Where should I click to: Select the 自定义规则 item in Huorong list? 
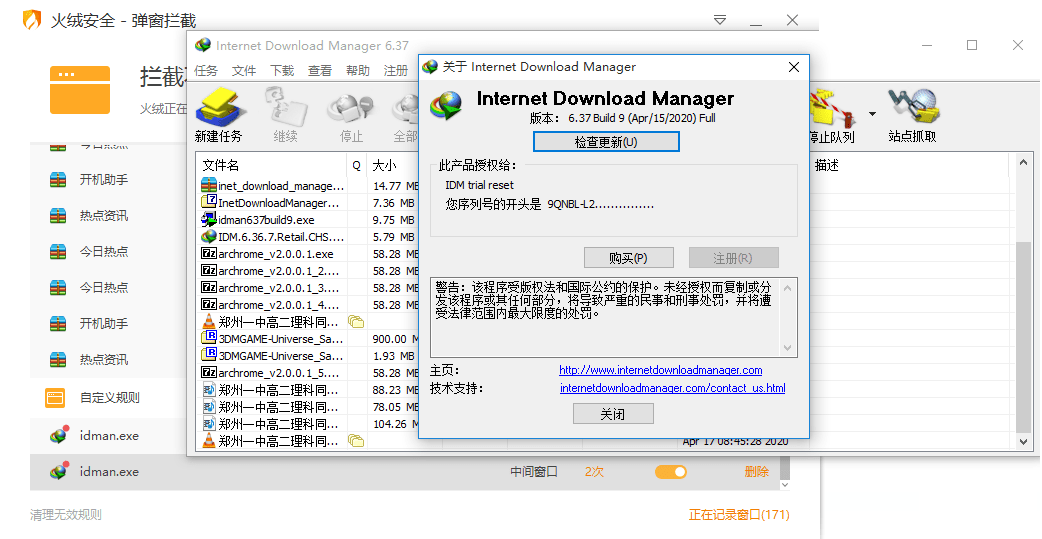tap(110, 398)
